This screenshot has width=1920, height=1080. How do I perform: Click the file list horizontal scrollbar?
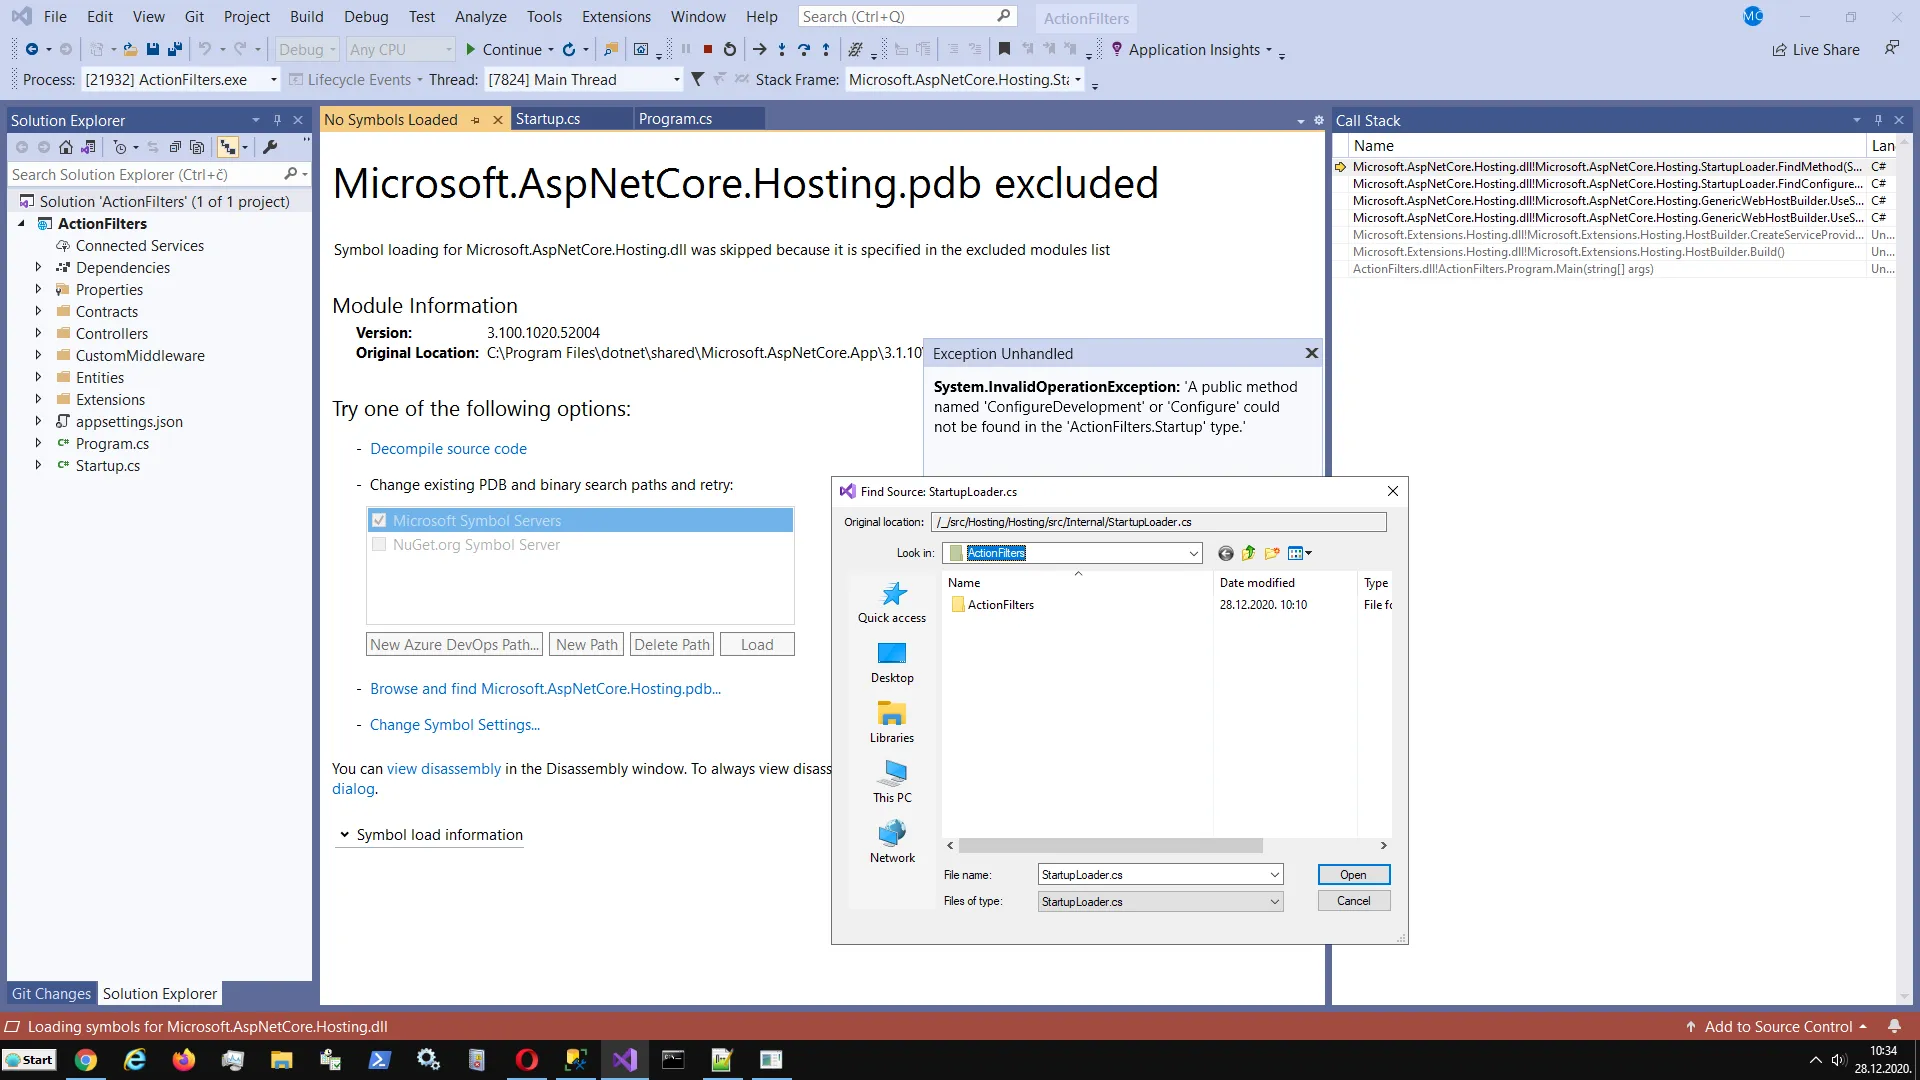point(1110,846)
